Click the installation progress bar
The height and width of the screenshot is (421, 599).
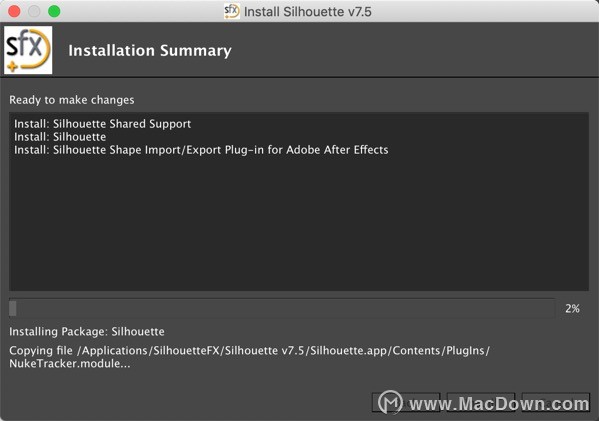tap(282, 309)
